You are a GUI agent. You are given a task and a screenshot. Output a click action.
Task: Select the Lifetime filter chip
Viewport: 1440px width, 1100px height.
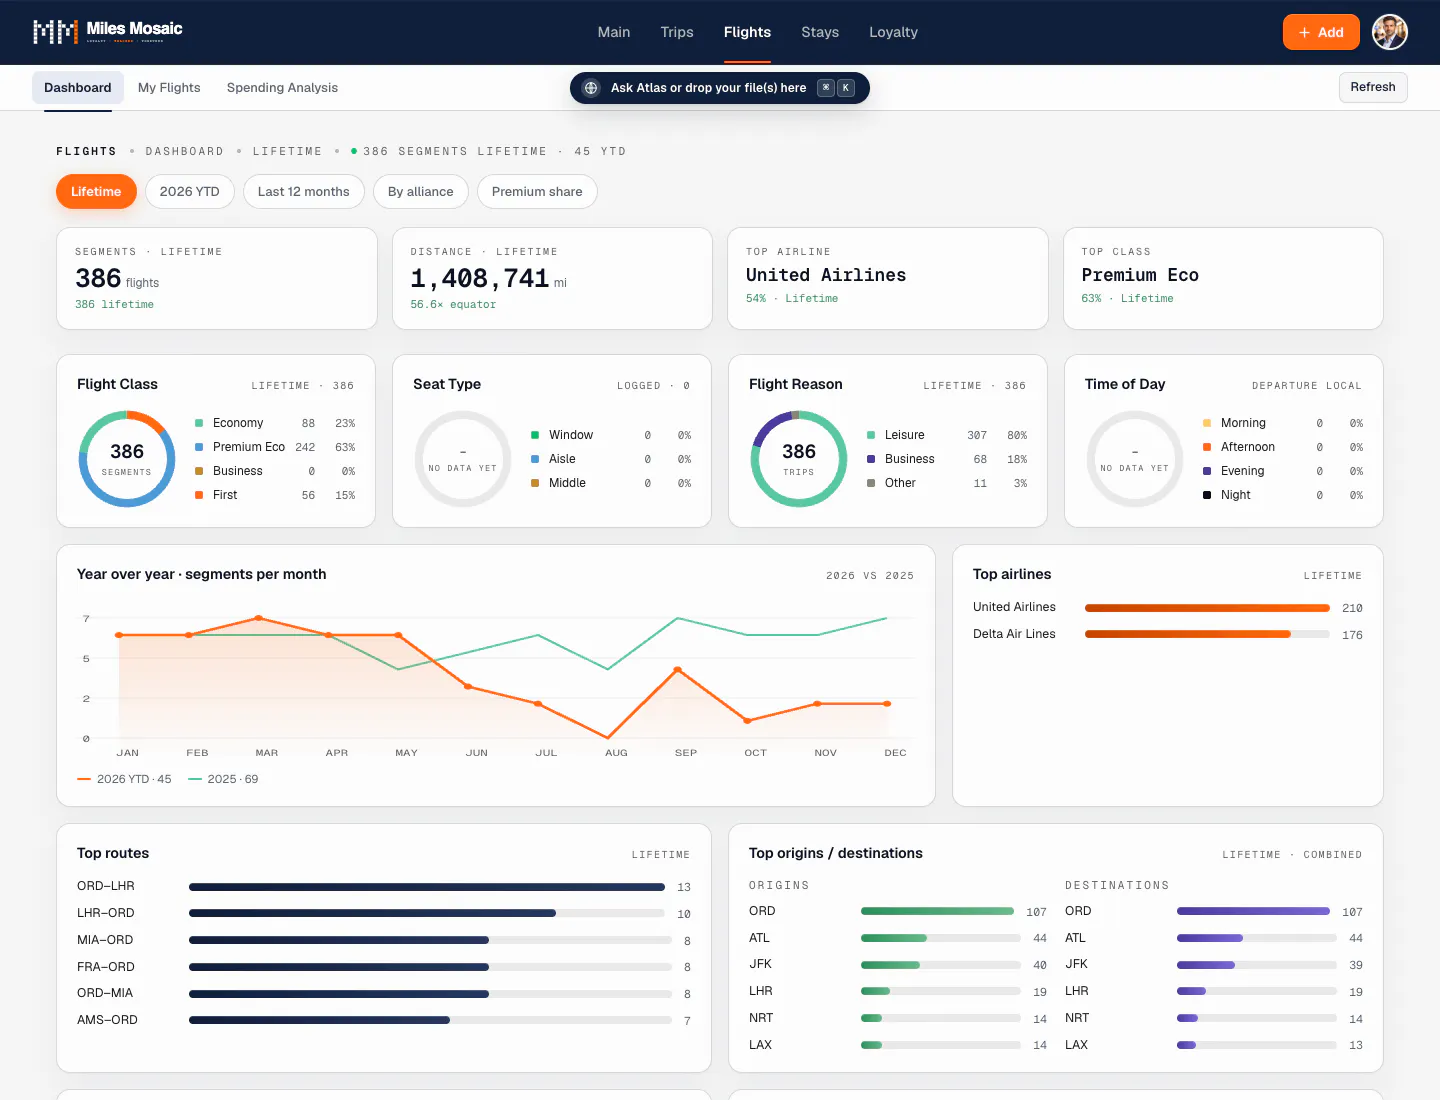tap(96, 191)
